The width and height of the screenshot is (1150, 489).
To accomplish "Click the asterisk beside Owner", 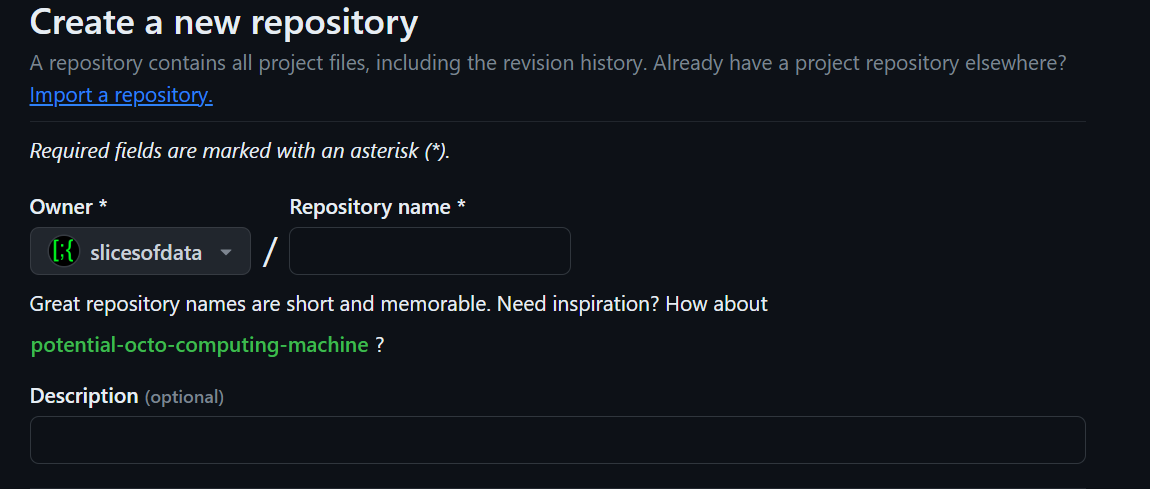I will [x=103, y=206].
